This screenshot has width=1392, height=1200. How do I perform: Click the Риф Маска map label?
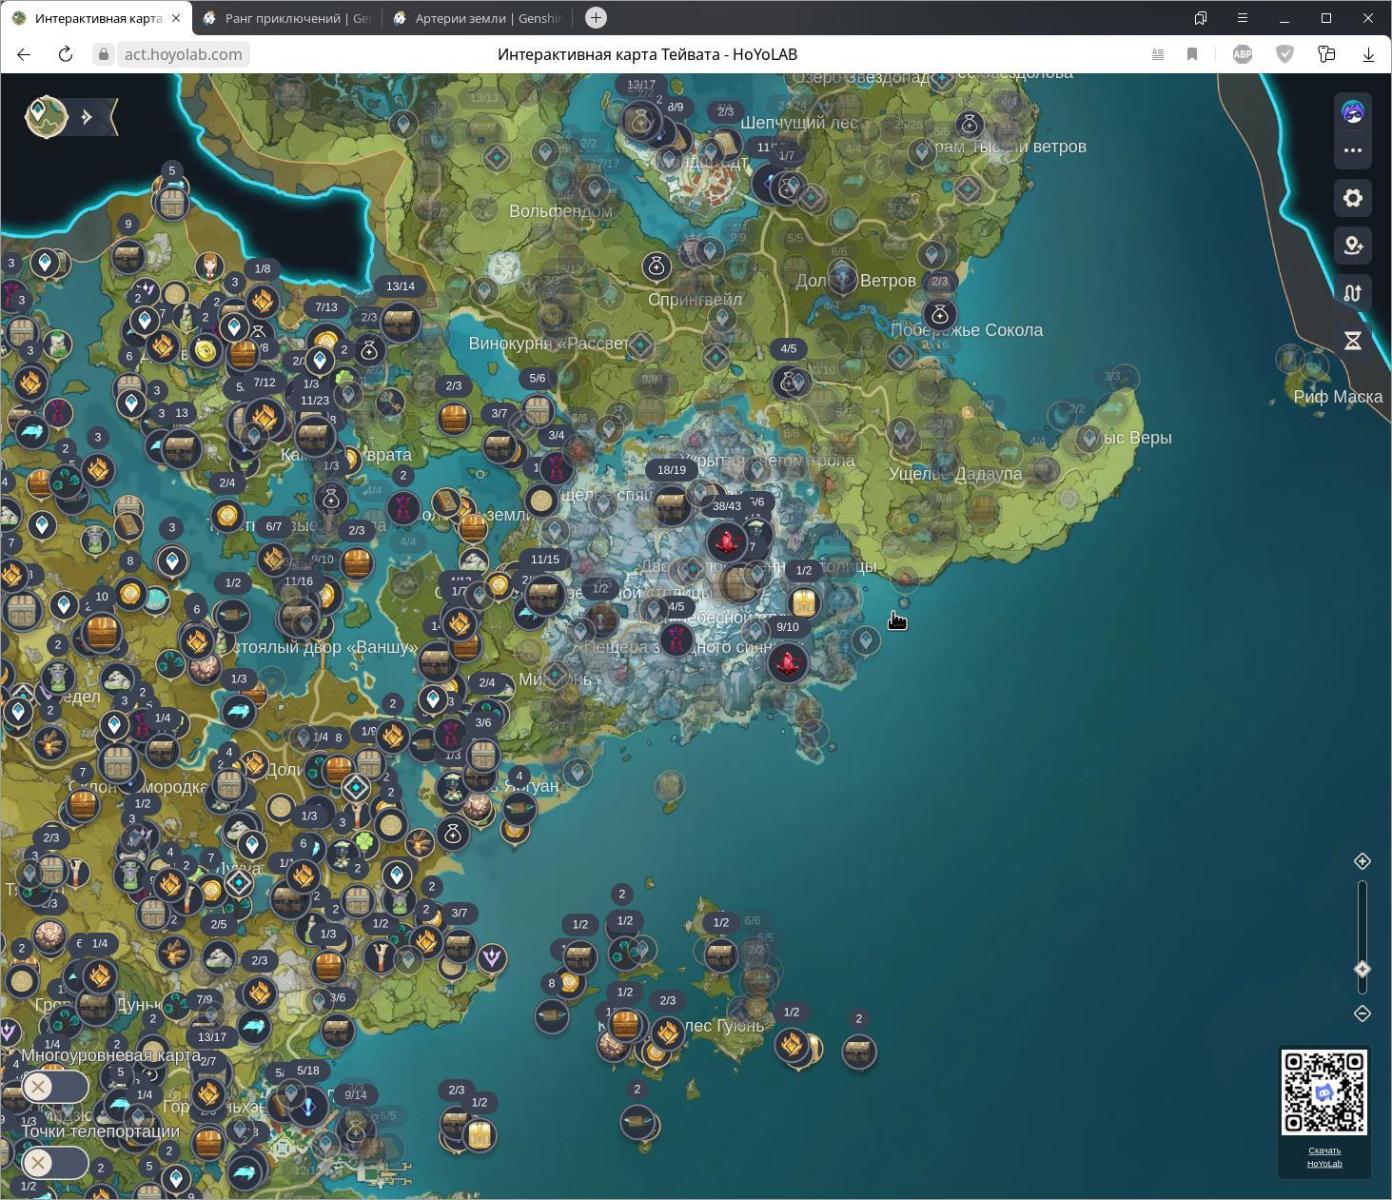(1338, 397)
